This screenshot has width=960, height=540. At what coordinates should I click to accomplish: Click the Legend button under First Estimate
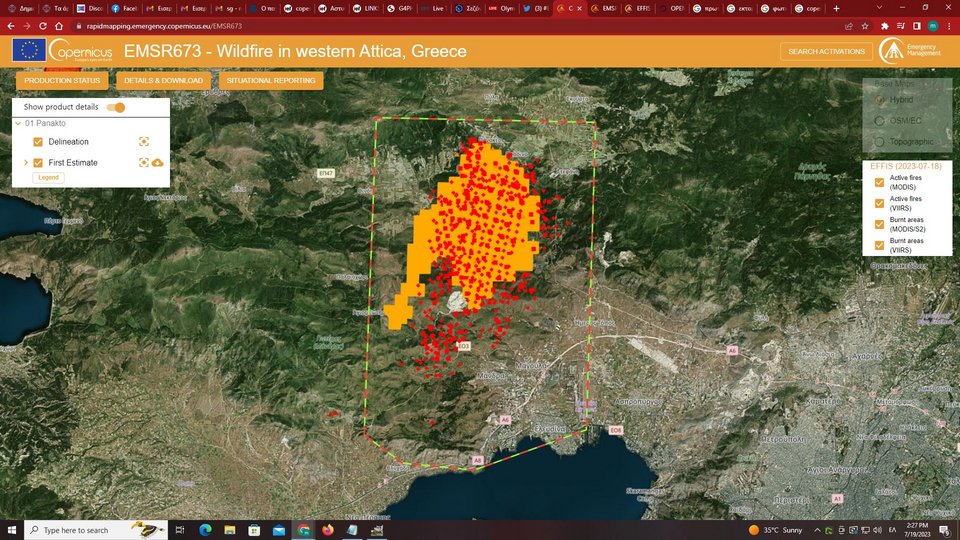48,177
